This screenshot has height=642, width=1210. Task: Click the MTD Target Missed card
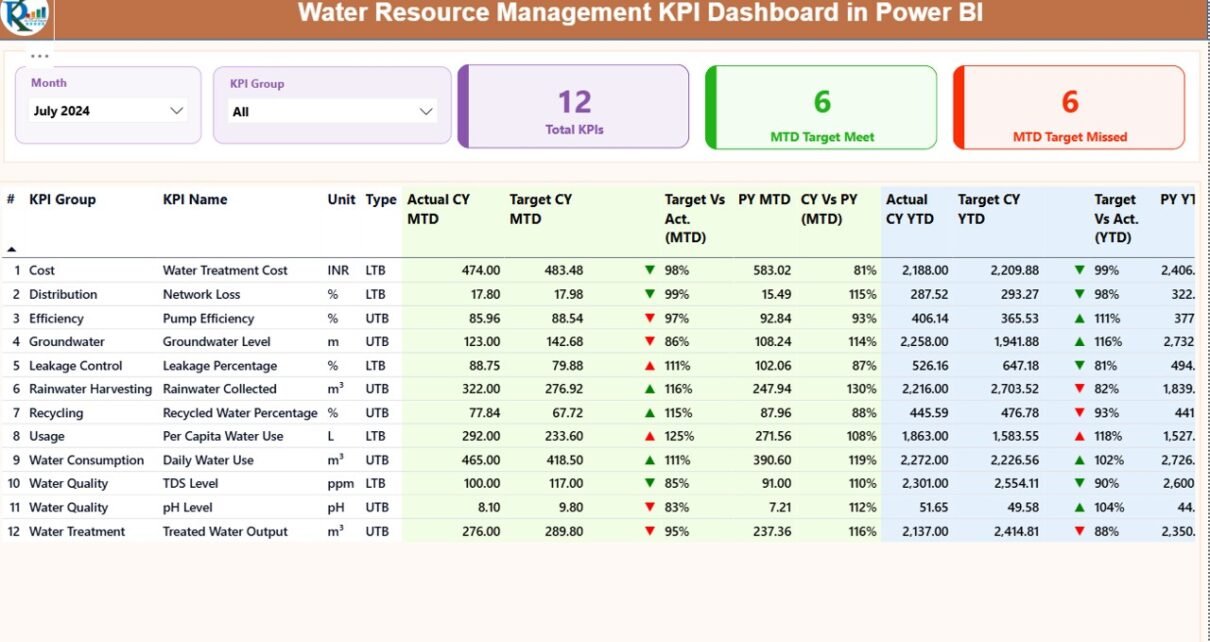[x=1069, y=107]
